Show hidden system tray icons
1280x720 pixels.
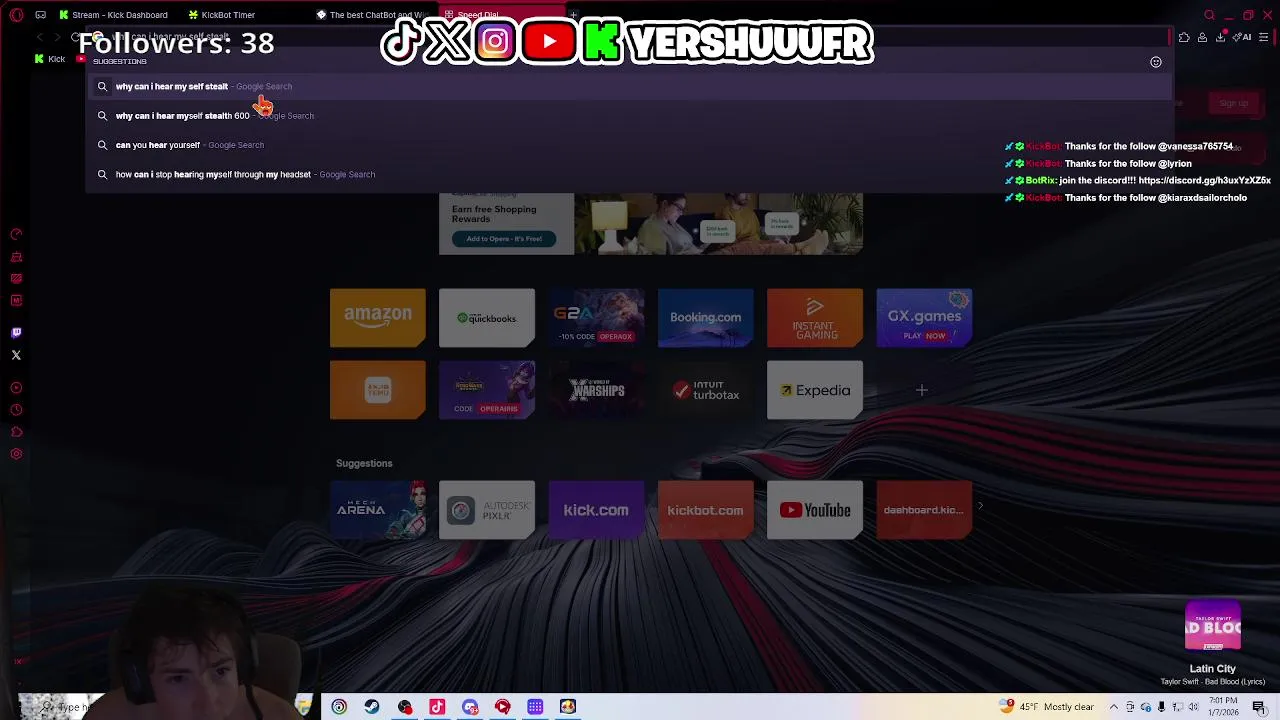[1113, 707]
